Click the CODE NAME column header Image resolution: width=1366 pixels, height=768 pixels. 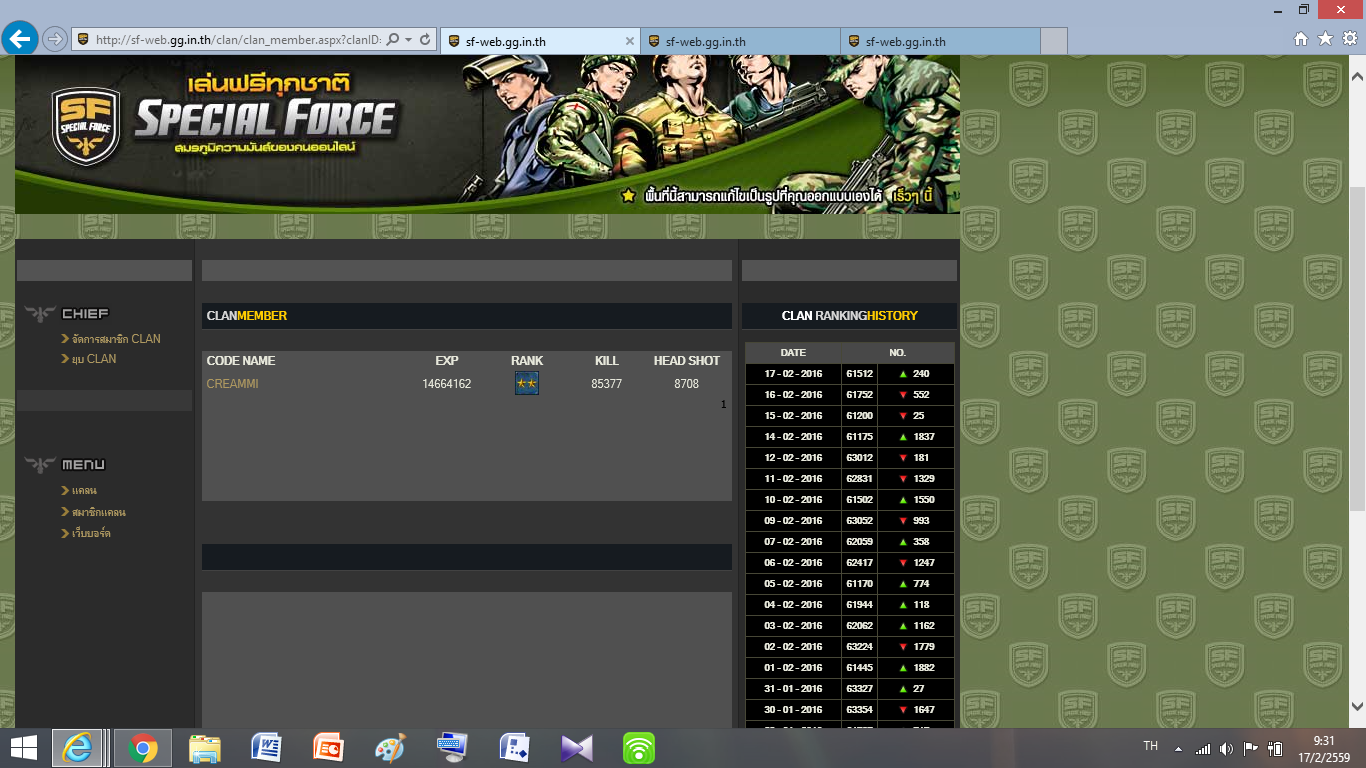pos(241,361)
